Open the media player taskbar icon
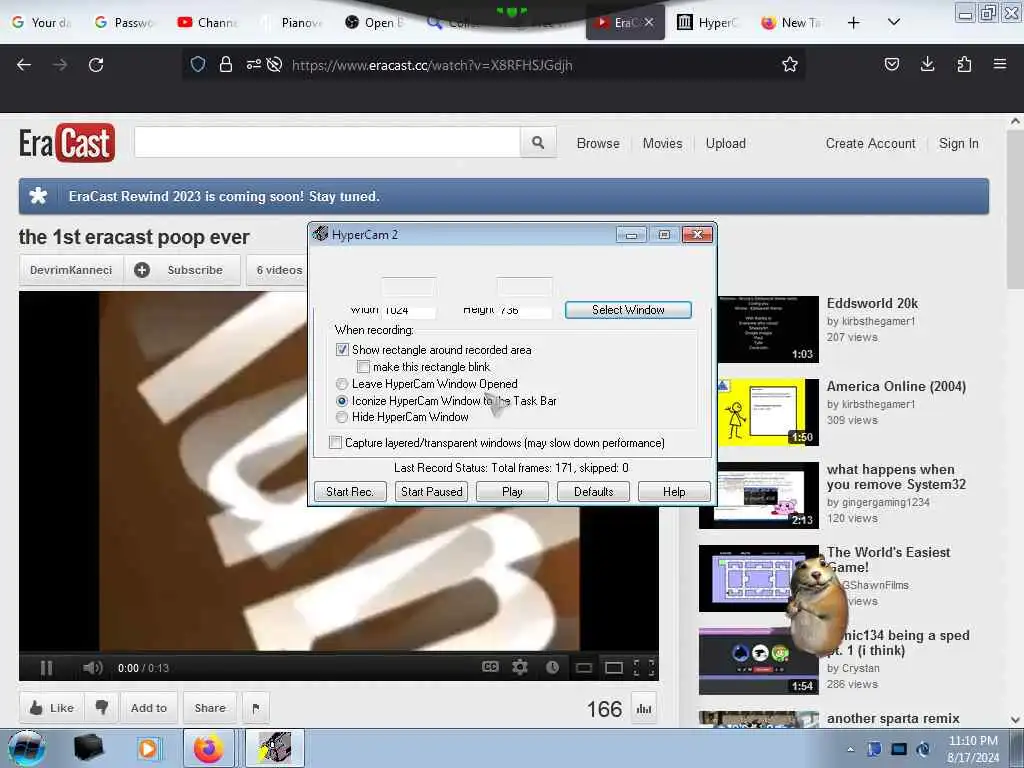Screen dimensions: 1024x768 (x=148, y=748)
